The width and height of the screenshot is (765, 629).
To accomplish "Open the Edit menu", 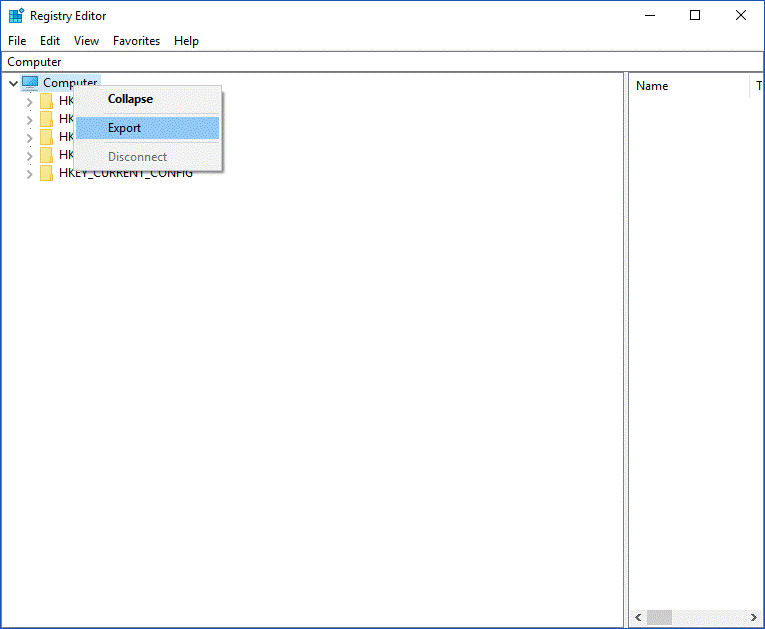I will tap(50, 41).
